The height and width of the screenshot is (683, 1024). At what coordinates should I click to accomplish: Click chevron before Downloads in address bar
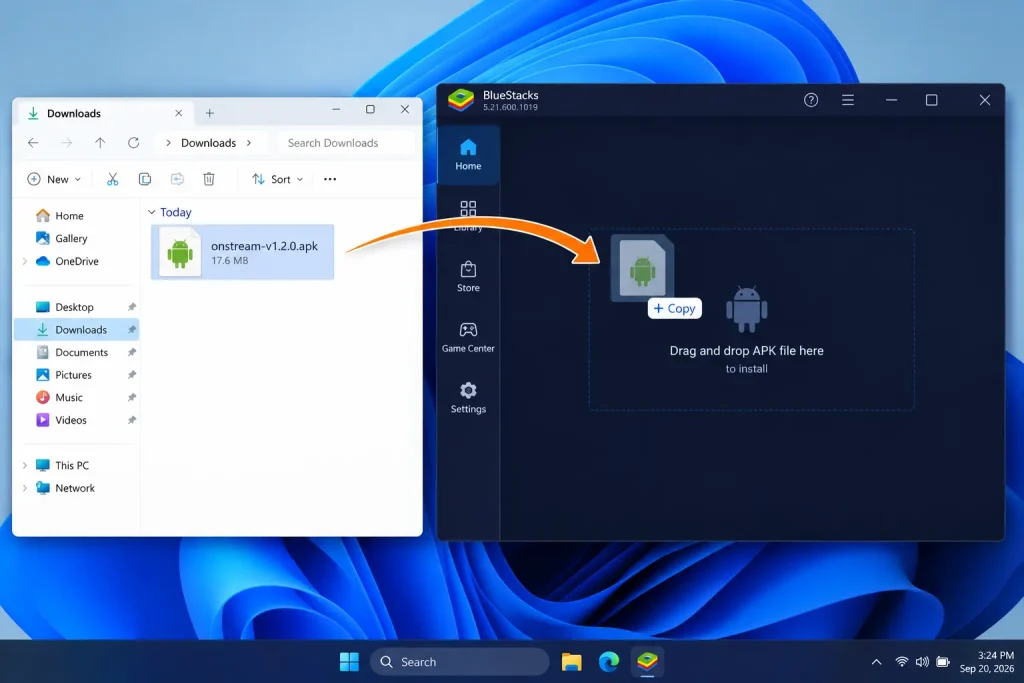[x=168, y=142]
